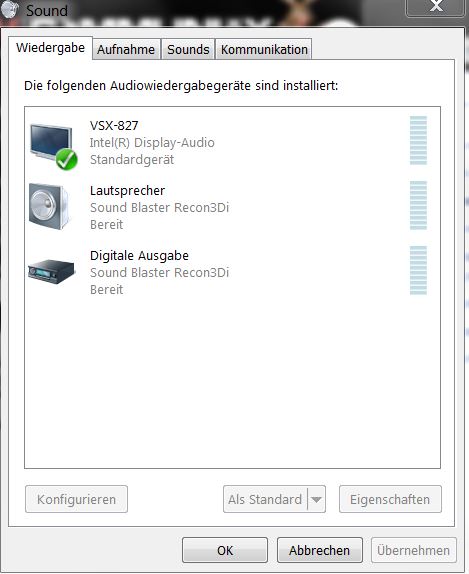
Task: Open the Als Standard dropdown arrow
Action: pos(316,499)
